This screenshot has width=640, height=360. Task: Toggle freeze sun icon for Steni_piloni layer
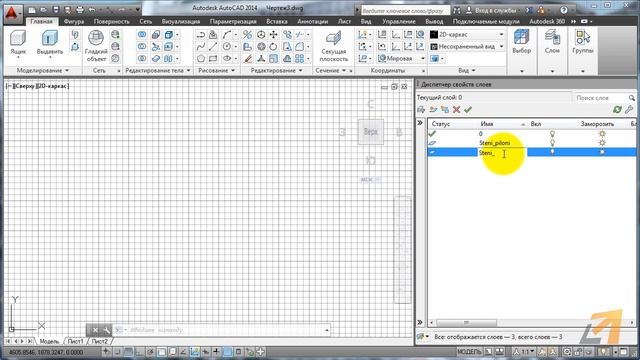602,143
